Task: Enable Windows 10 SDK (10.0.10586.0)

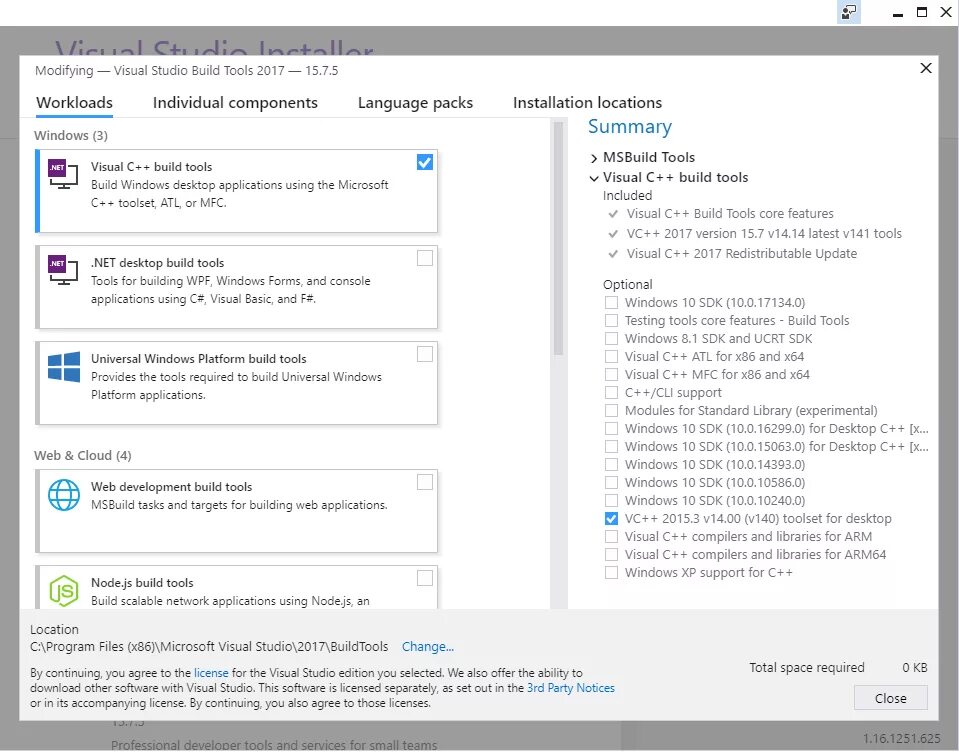Action: point(611,482)
